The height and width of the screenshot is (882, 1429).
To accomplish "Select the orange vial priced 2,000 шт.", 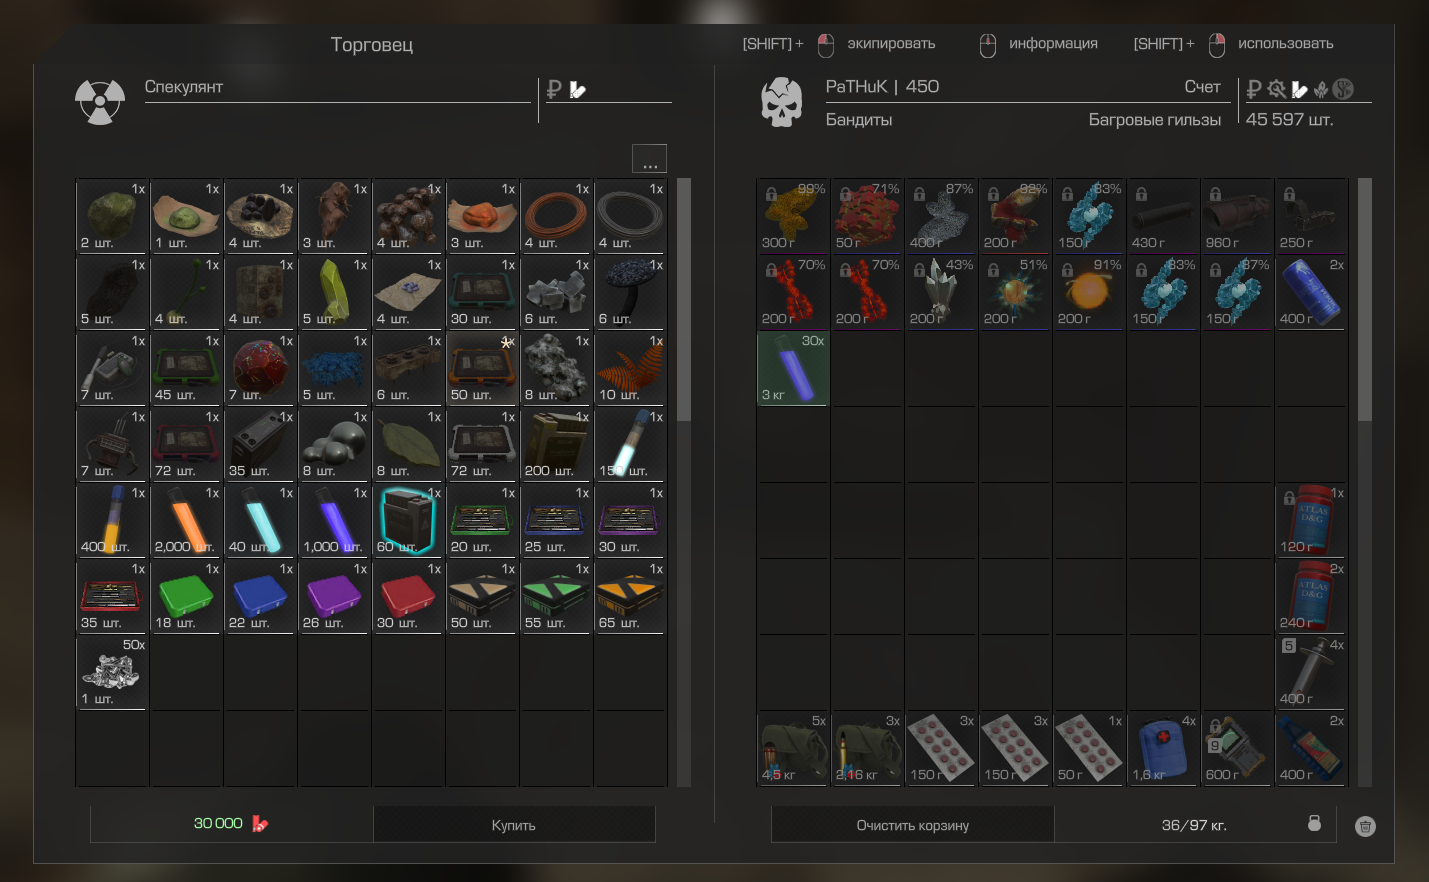I will point(186,520).
